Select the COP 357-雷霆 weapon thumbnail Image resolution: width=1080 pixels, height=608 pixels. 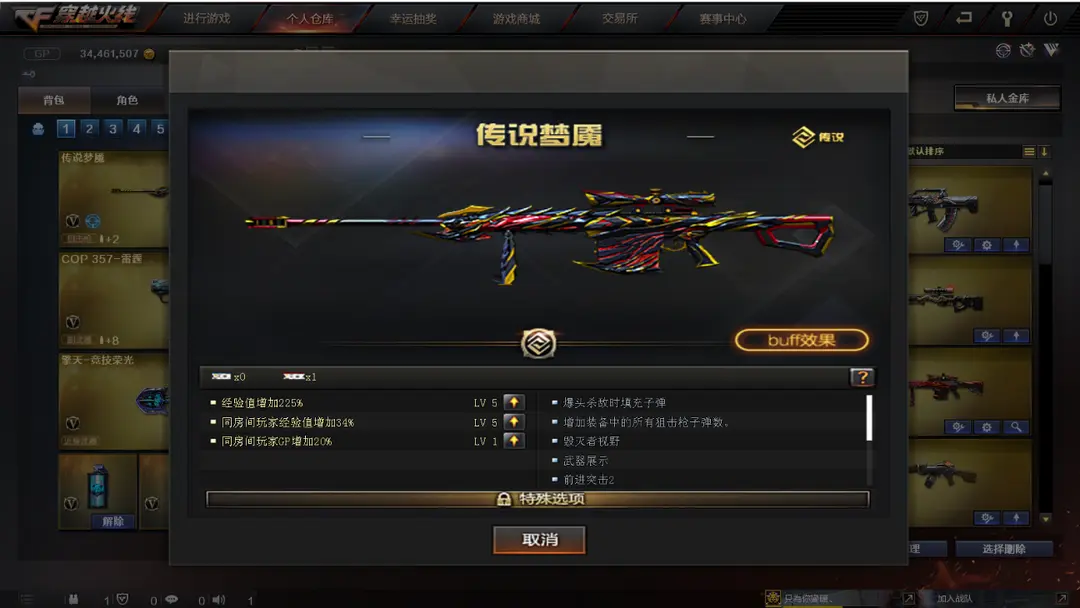tap(114, 300)
